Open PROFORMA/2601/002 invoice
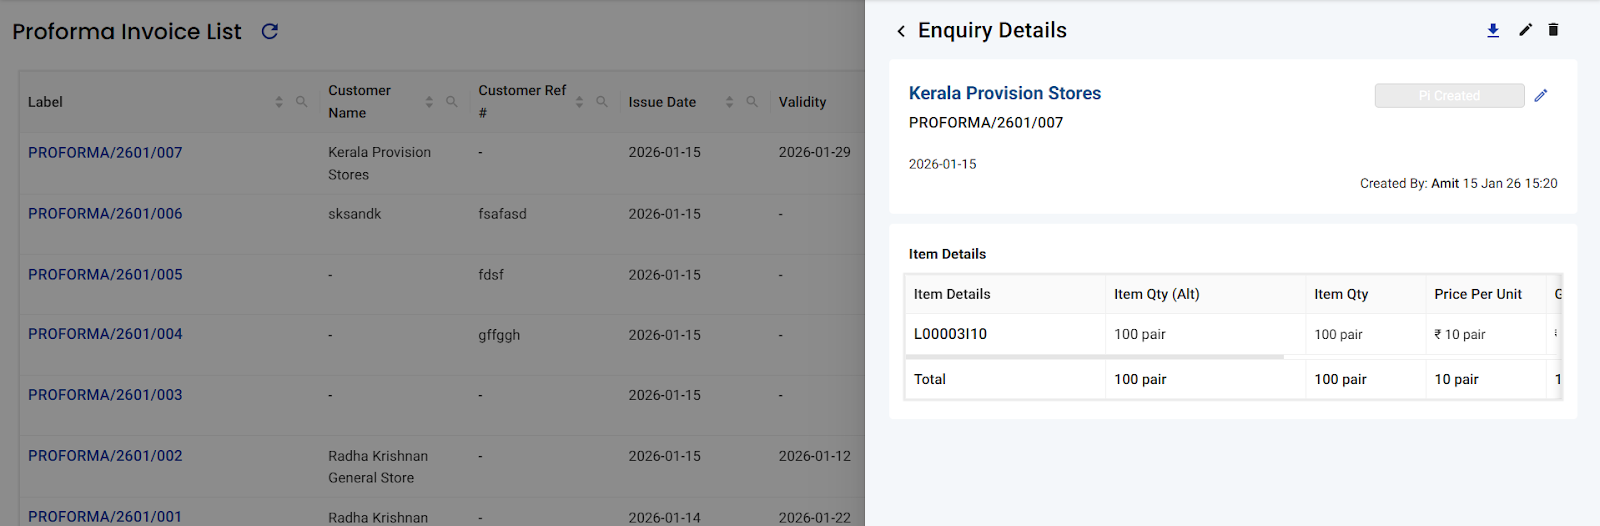Screen dimensions: 1600x526 [x=105, y=456]
